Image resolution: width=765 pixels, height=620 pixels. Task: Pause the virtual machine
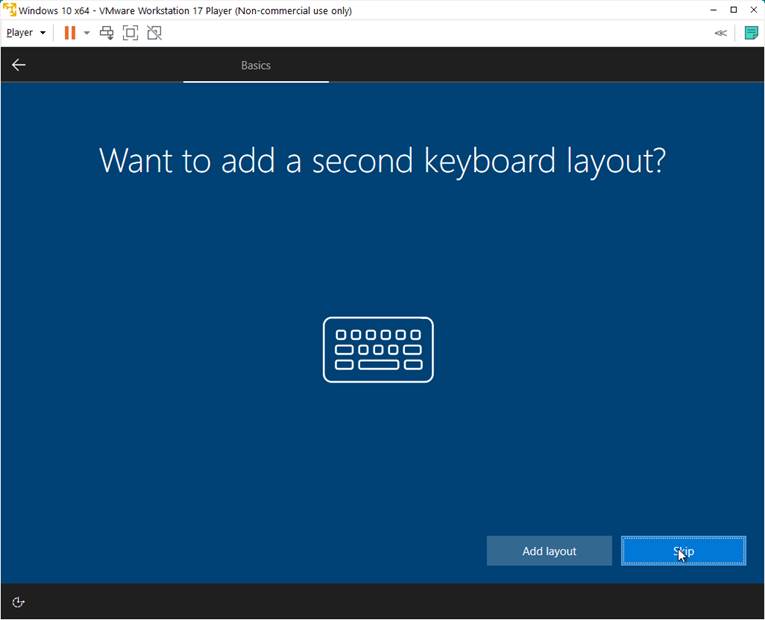pyautogui.click(x=70, y=33)
